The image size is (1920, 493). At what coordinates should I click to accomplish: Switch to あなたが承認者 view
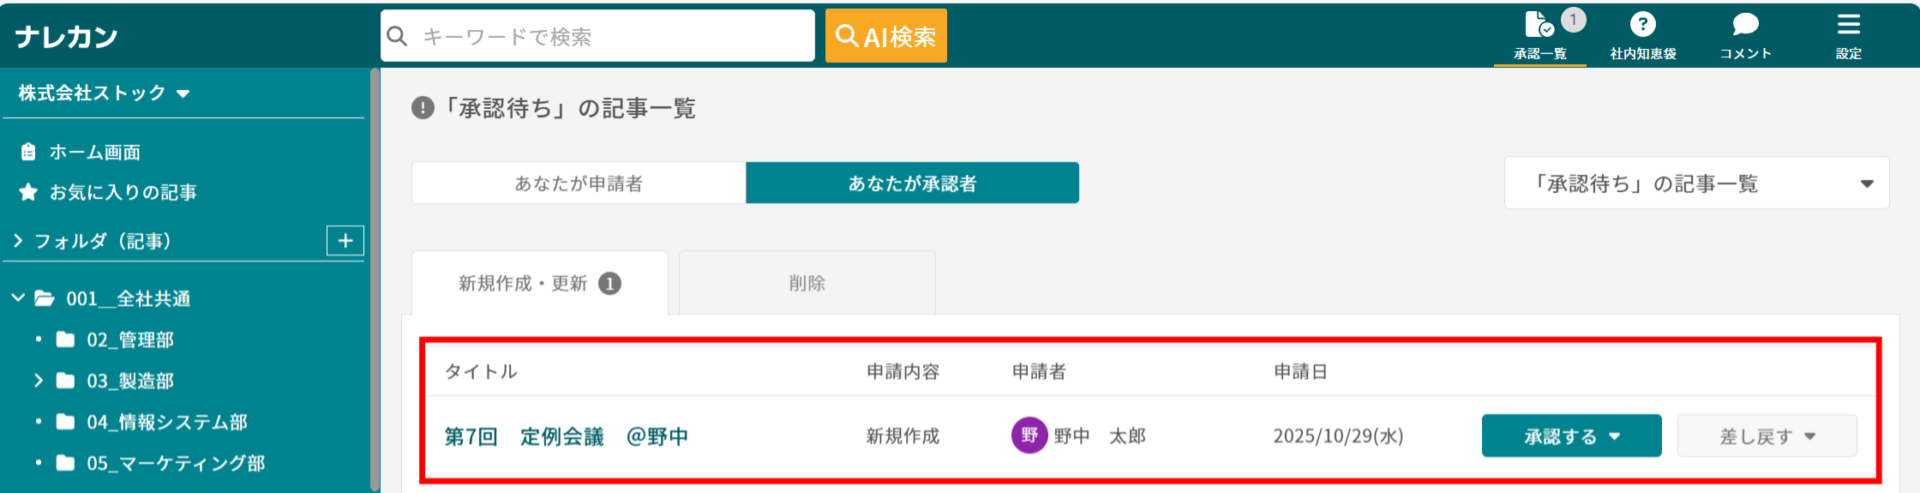[912, 183]
